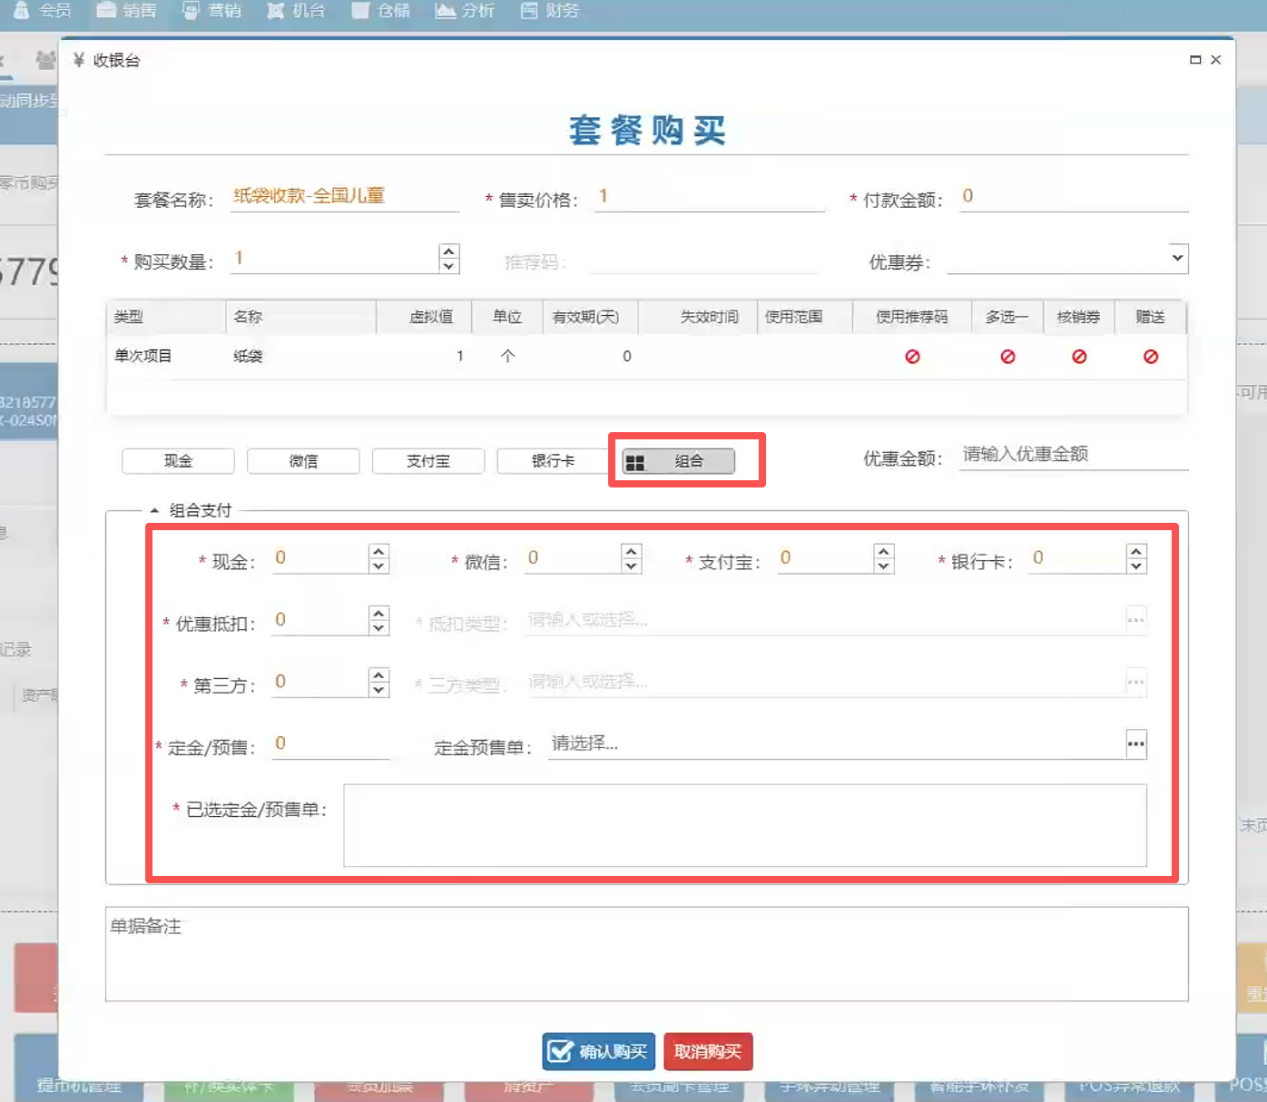Open the 优惠券 dropdown list
The width and height of the screenshot is (1267, 1102).
tap(1177, 258)
